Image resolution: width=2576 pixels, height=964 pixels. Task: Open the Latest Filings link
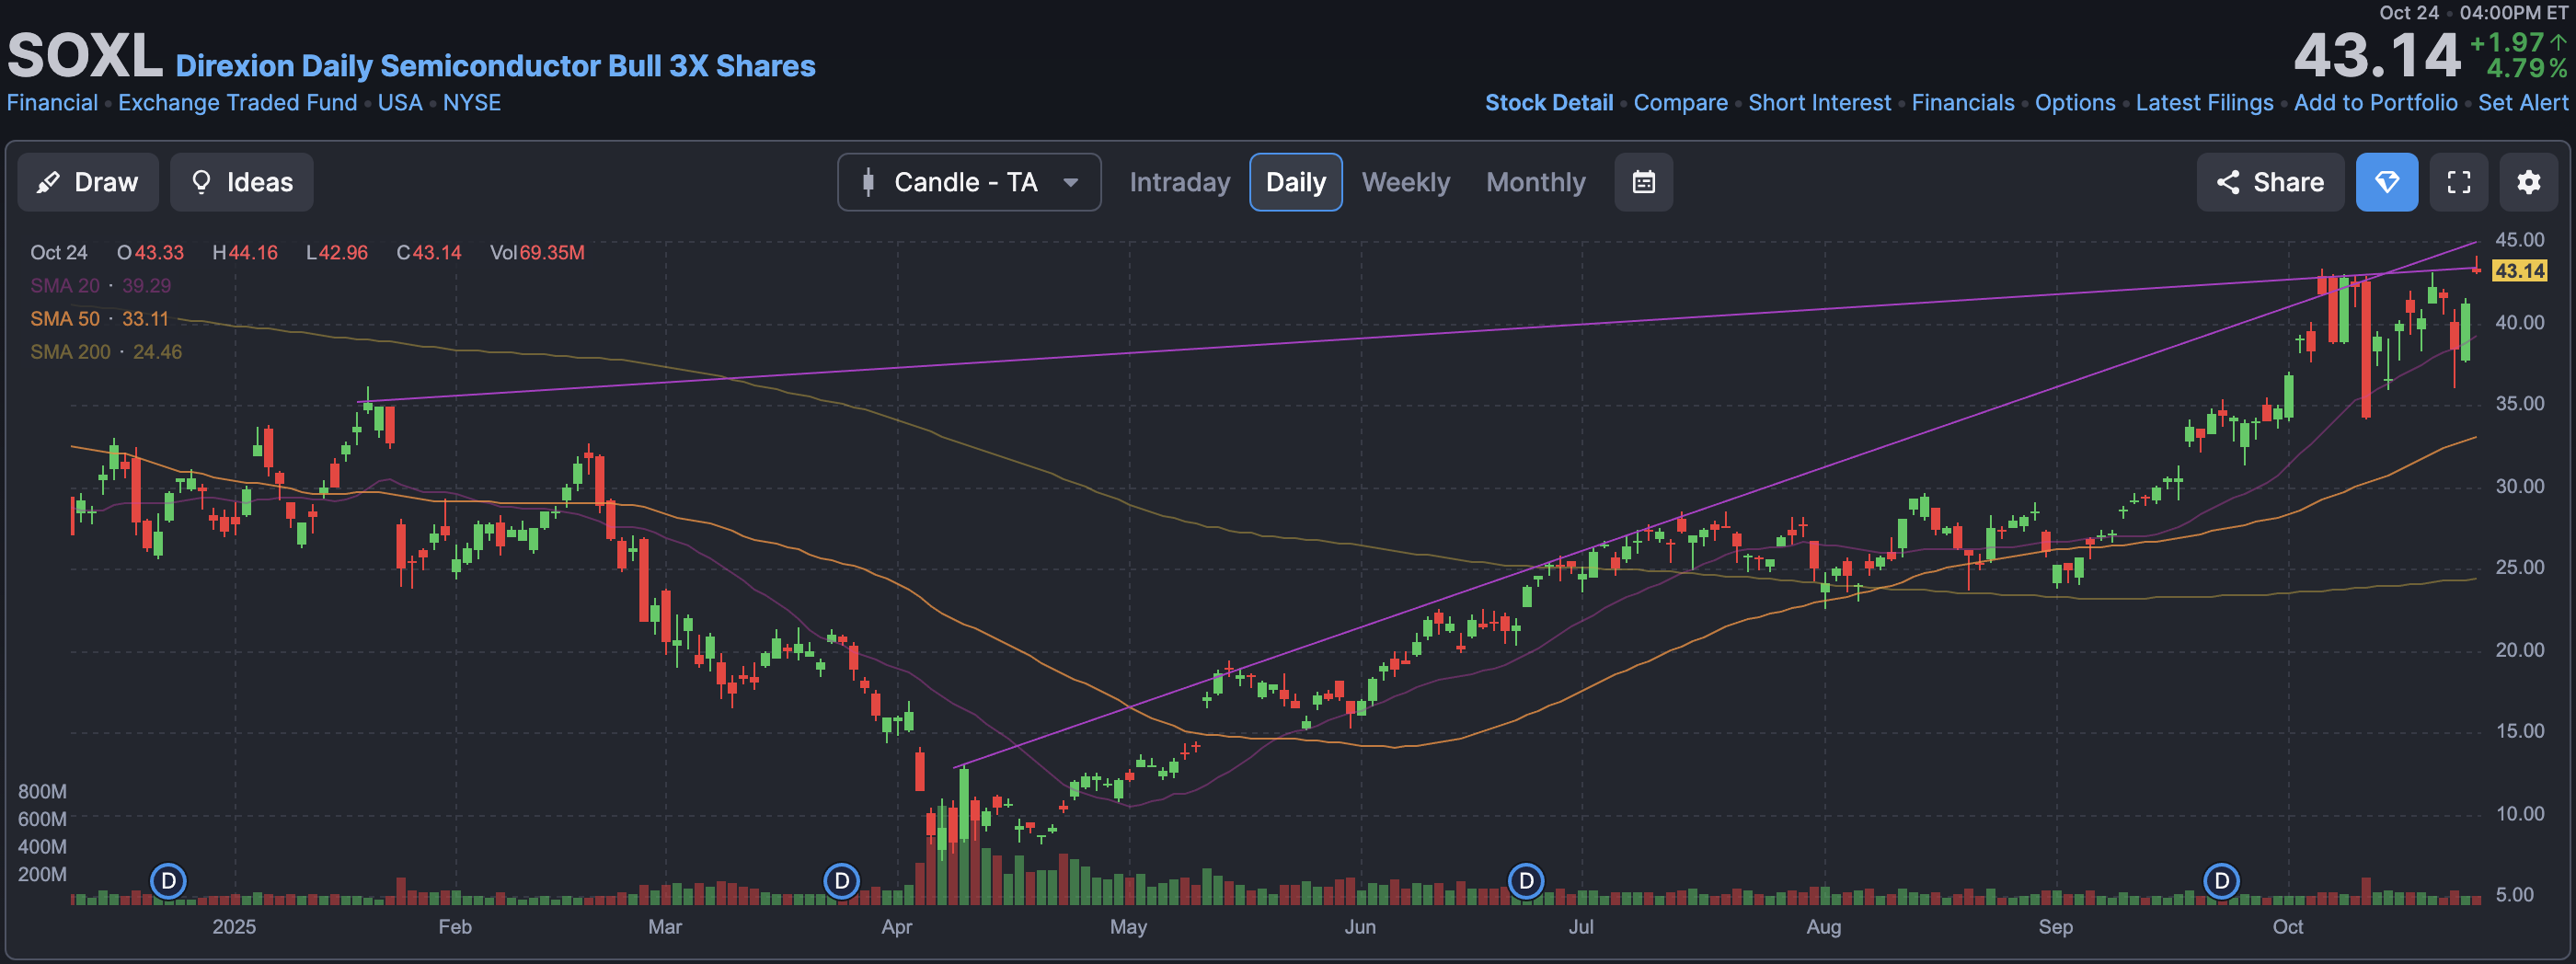[x=2204, y=103]
